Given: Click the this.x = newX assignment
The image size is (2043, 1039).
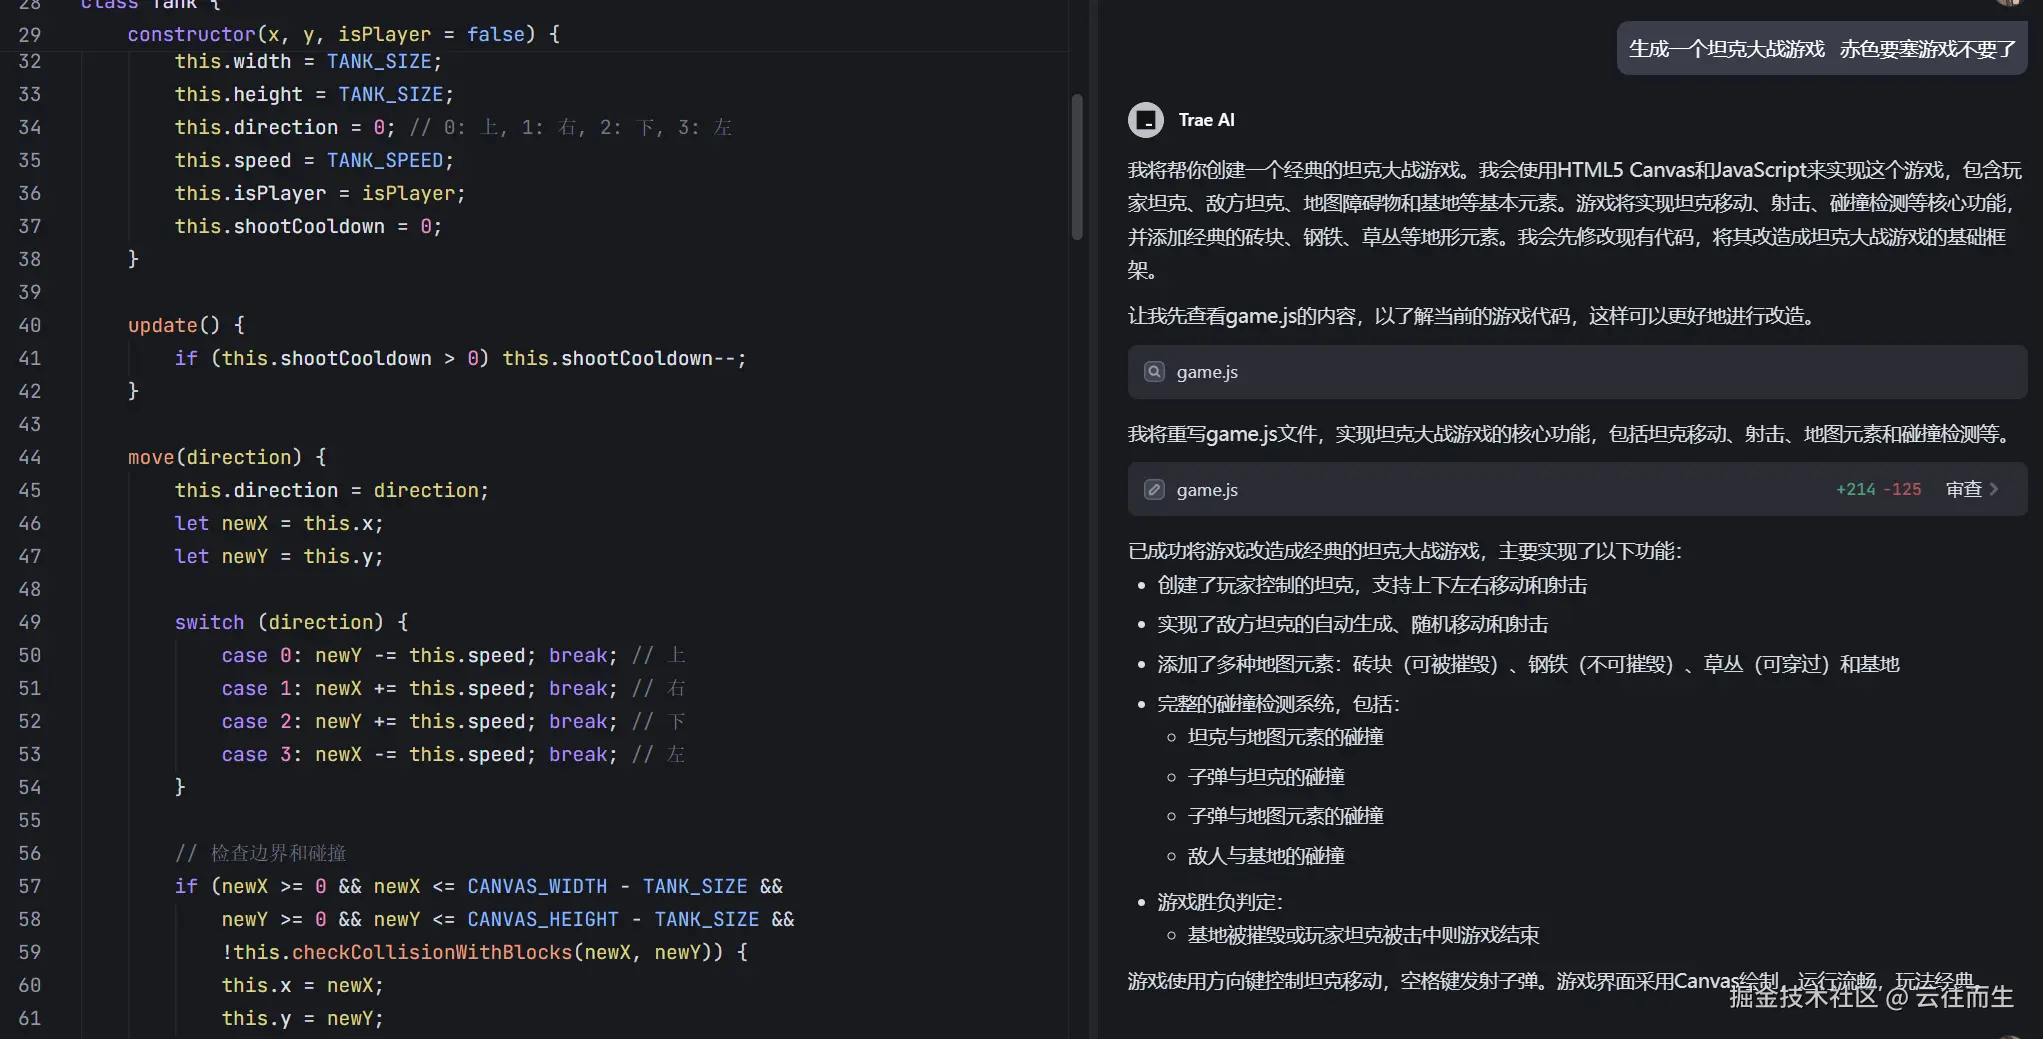Looking at the screenshot, I should pyautogui.click(x=302, y=985).
